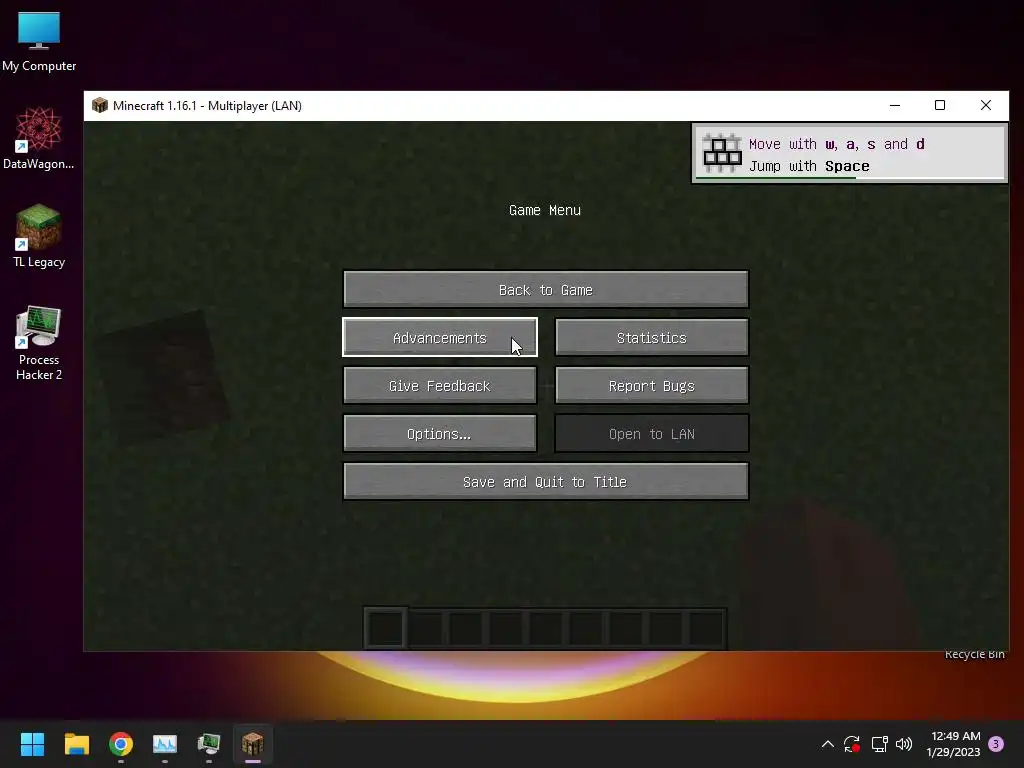The image size is (1024, 768).
Task: Select the DataWagon desktop shortcut
Action: (x=39, y=138)
